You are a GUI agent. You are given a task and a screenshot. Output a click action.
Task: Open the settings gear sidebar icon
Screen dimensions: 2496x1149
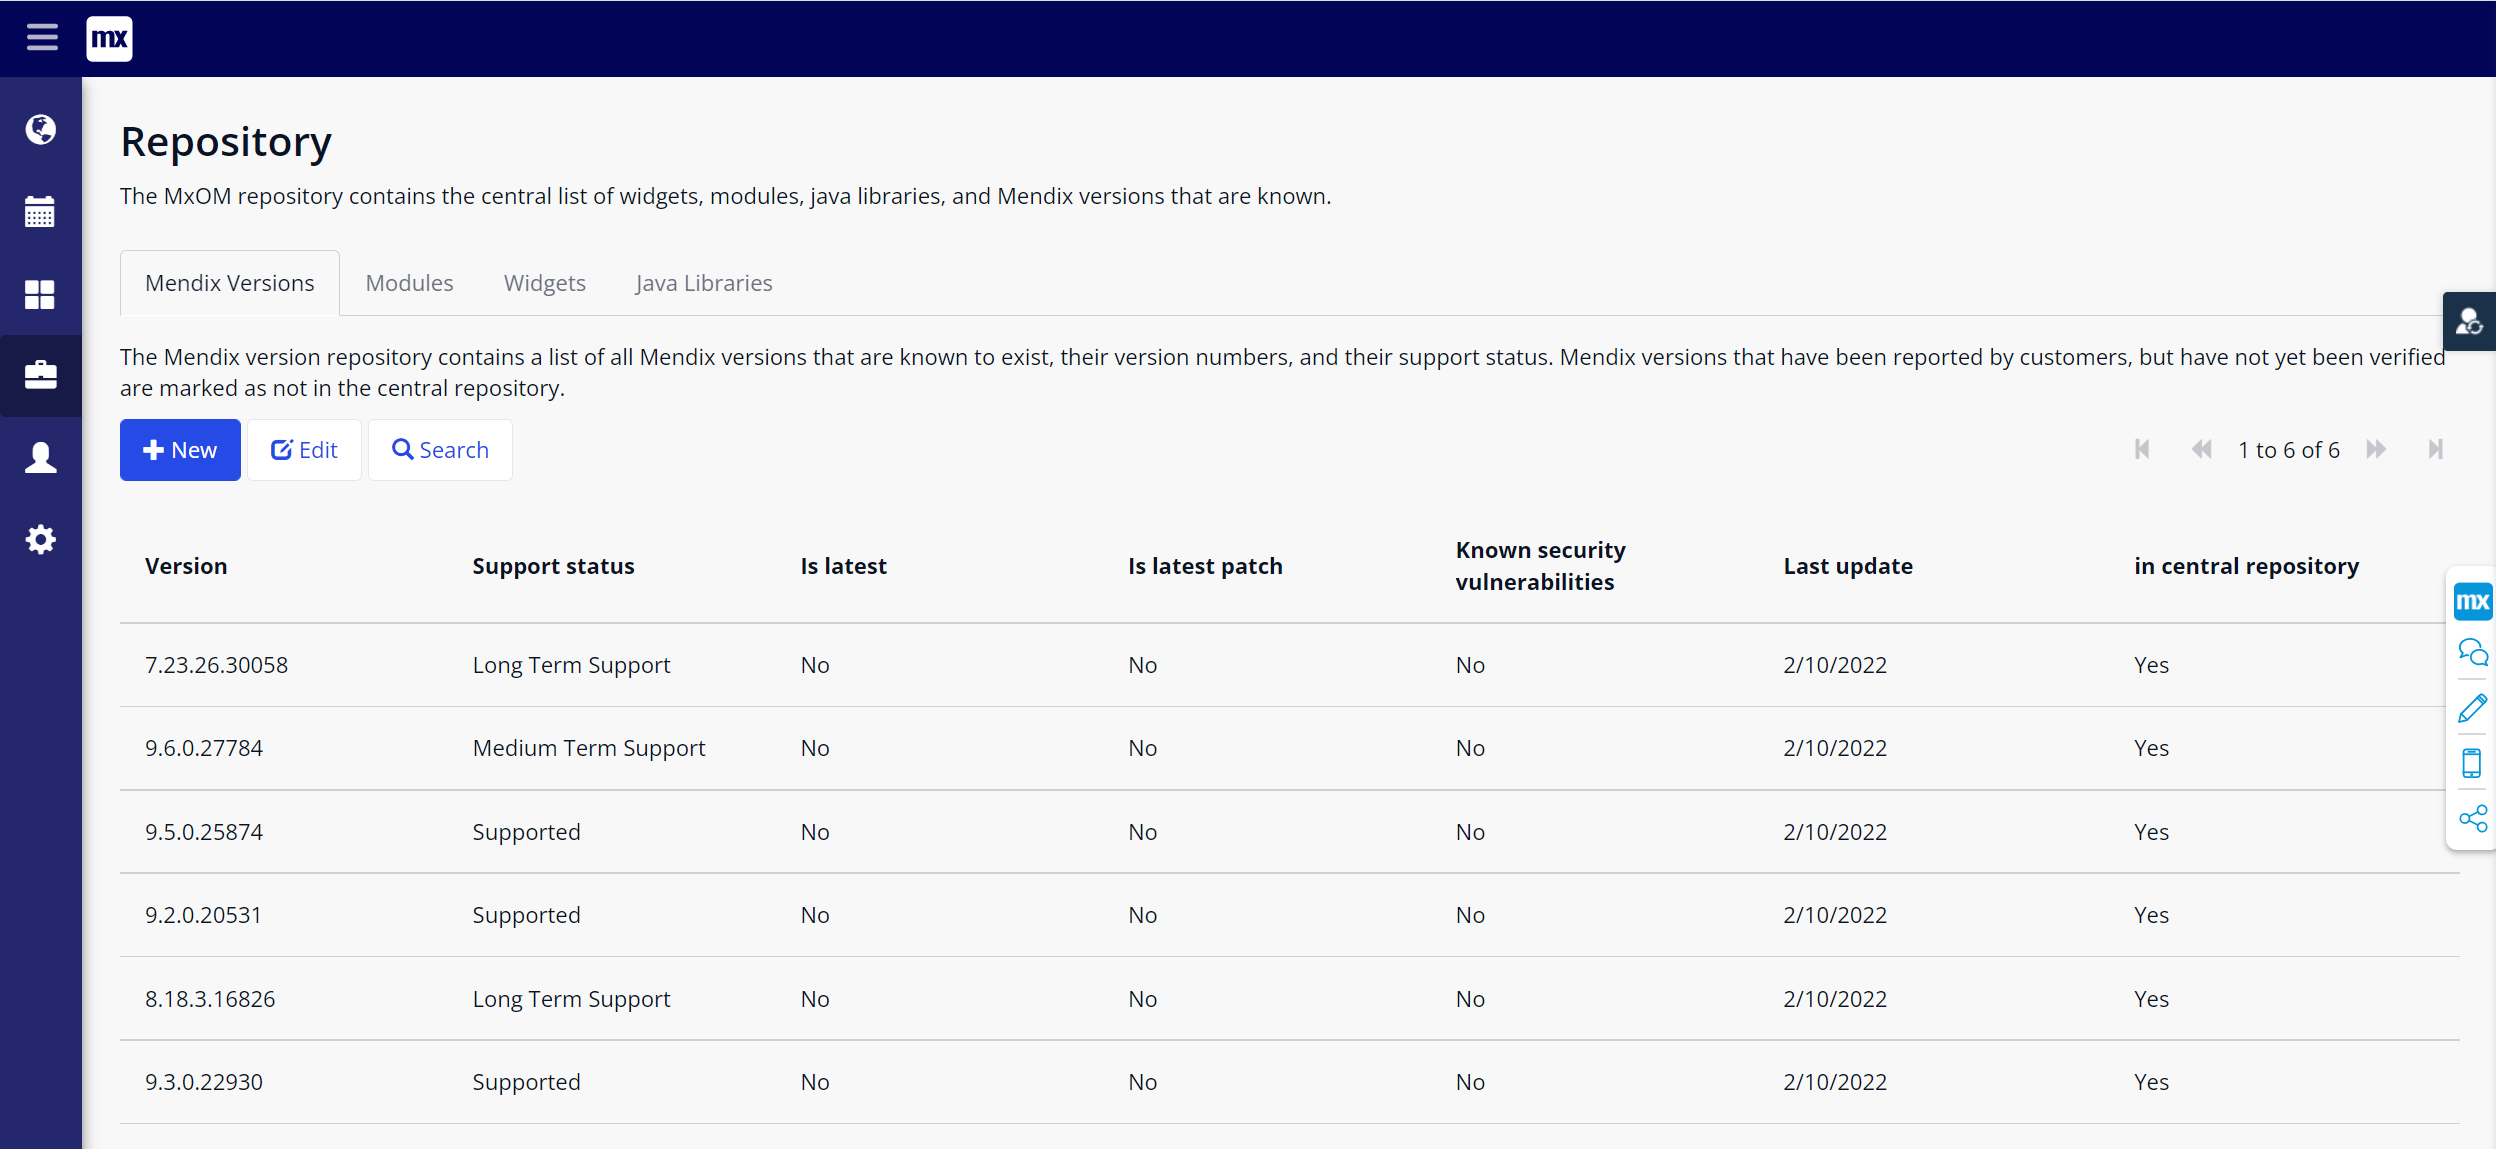pos(41,540)
